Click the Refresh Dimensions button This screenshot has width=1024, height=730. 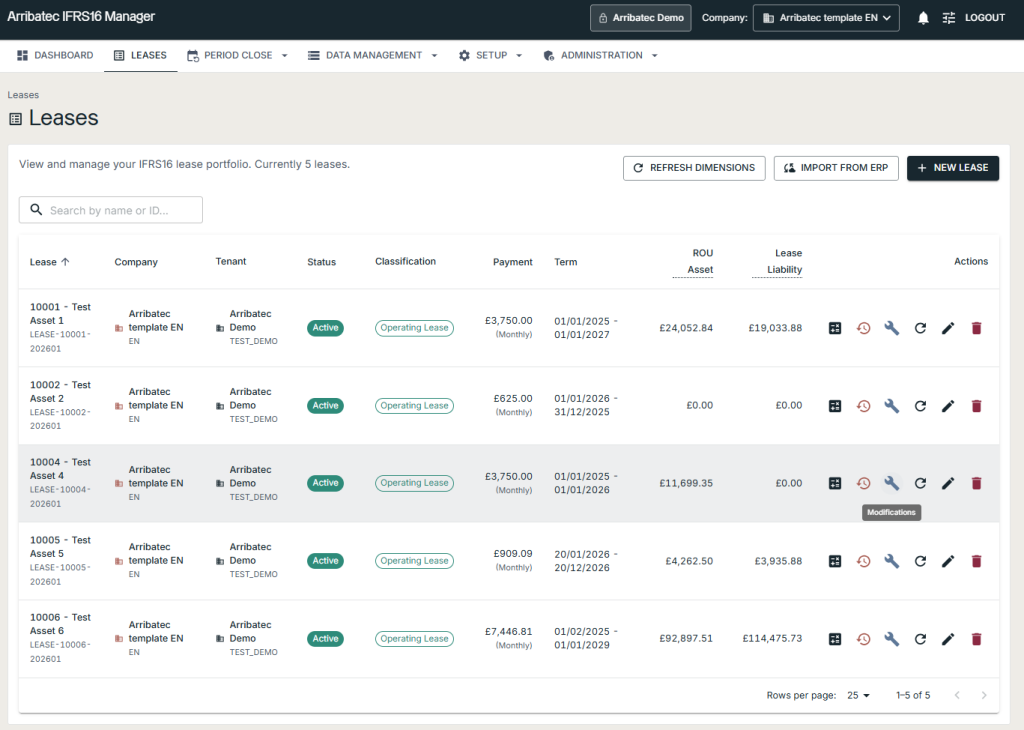click(x=694, y=168)
